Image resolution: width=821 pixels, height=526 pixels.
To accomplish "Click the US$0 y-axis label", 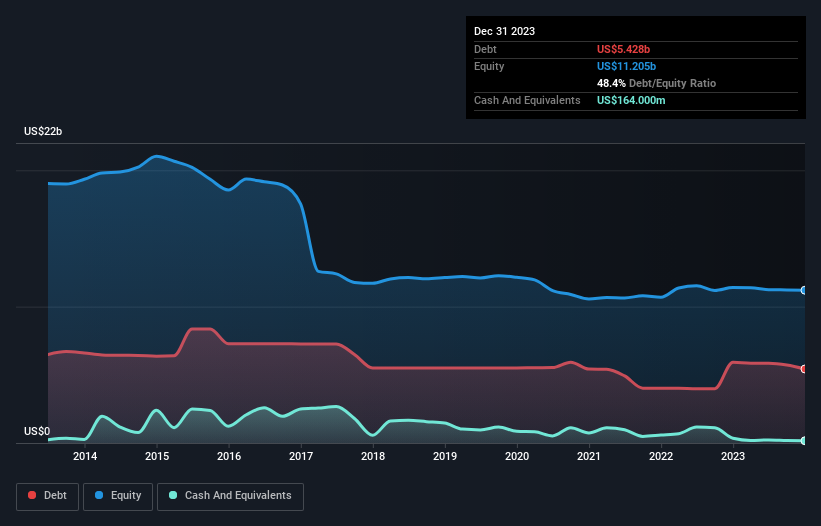I will (37, 431).
